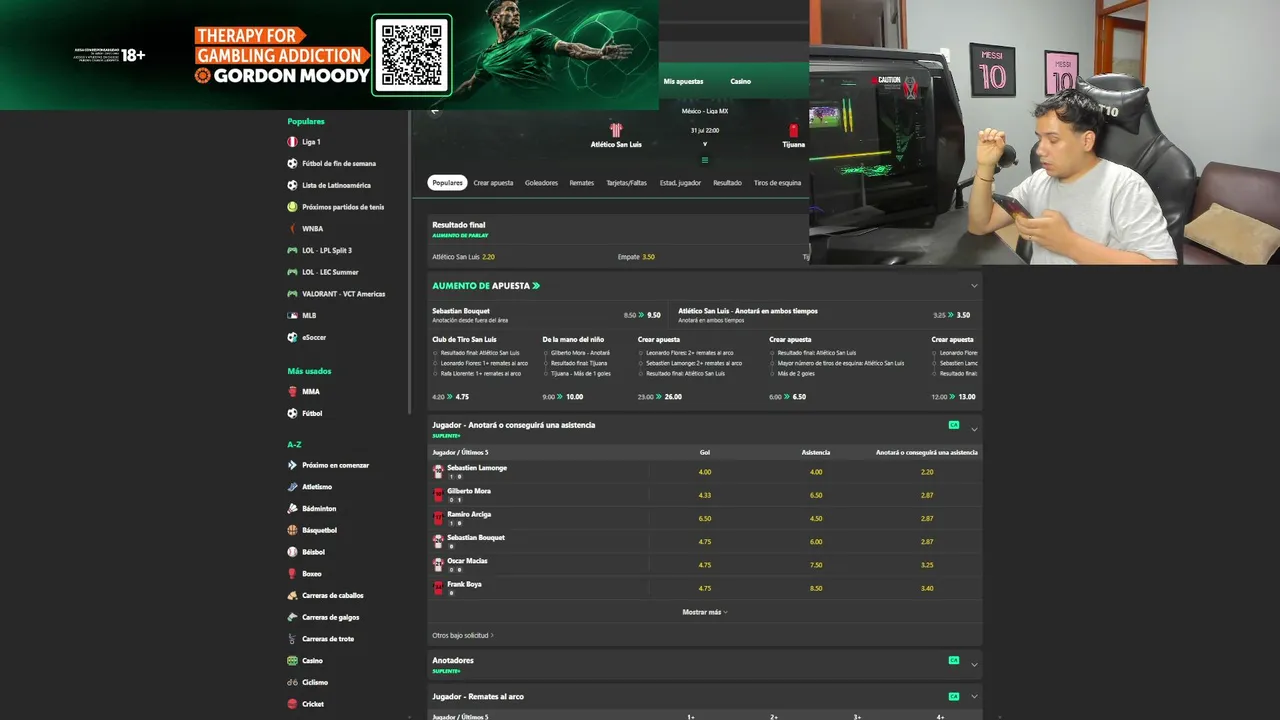Choose Ramiro Arciga Gol odds 6.50

click(x=705, y=518)
